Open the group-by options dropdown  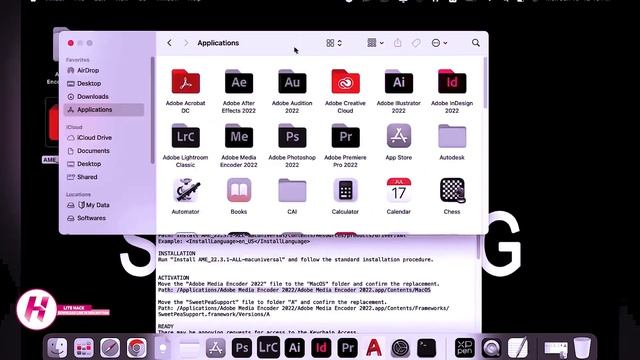tap(375, 43)
